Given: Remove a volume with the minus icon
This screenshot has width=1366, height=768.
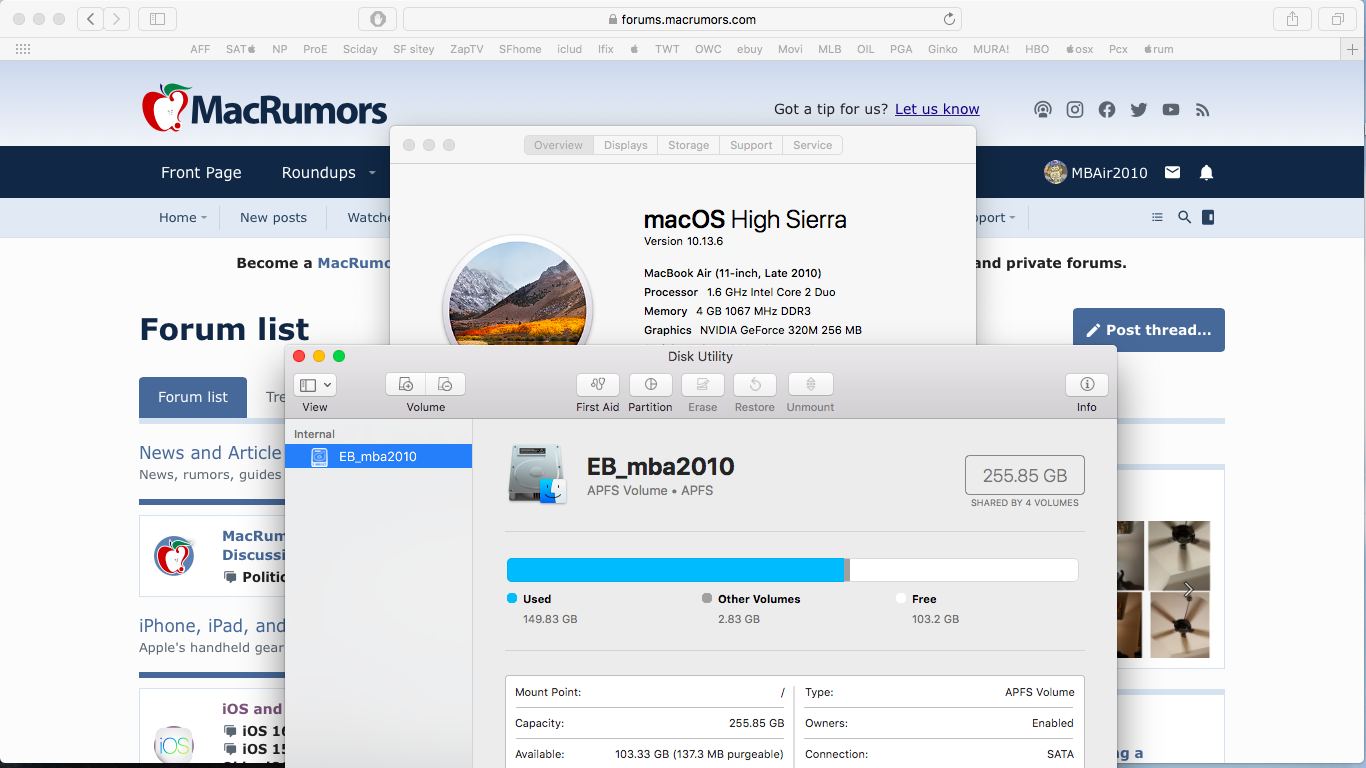Looking at the screenshot, I should pyautogui.click(x=446, y=385).
